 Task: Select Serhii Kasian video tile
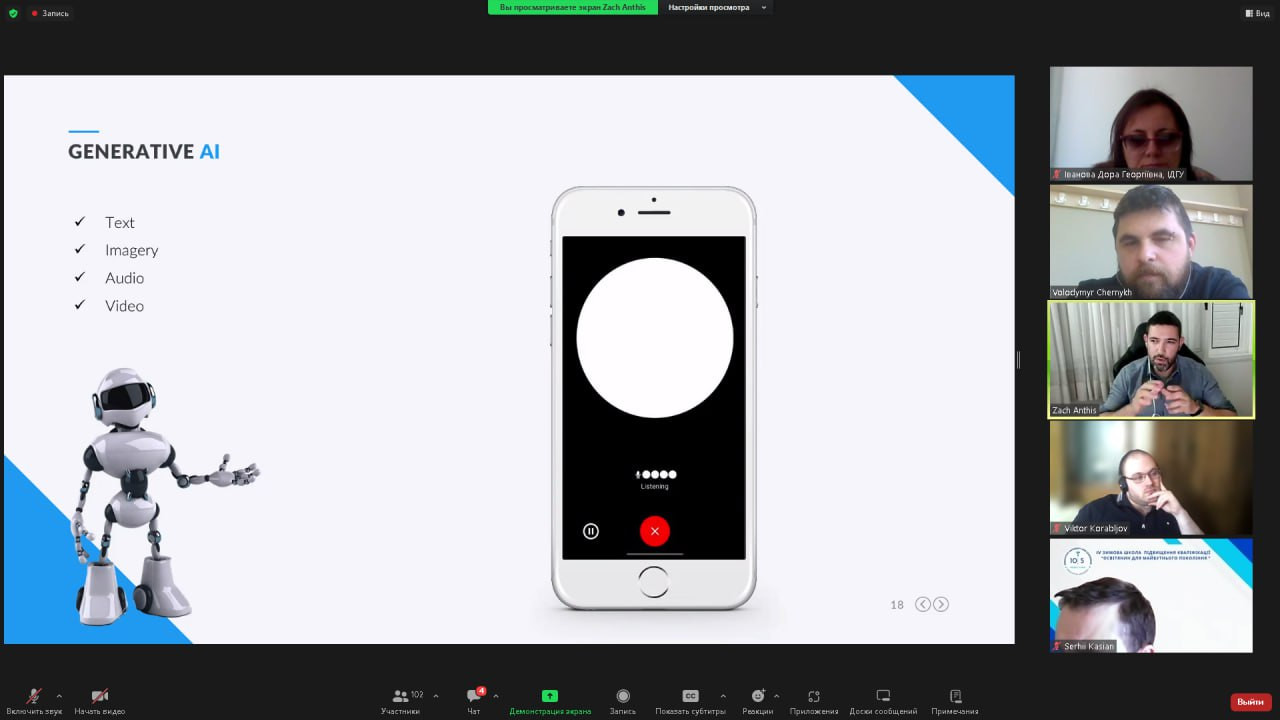pos(1151,596)
